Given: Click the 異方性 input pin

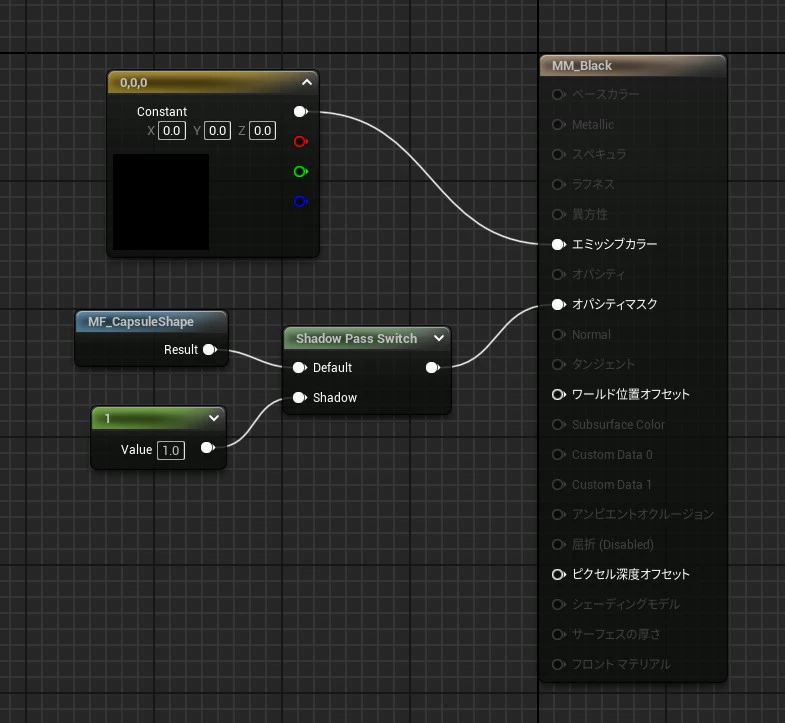Looking at the screenshot, I should coord(558,214).
